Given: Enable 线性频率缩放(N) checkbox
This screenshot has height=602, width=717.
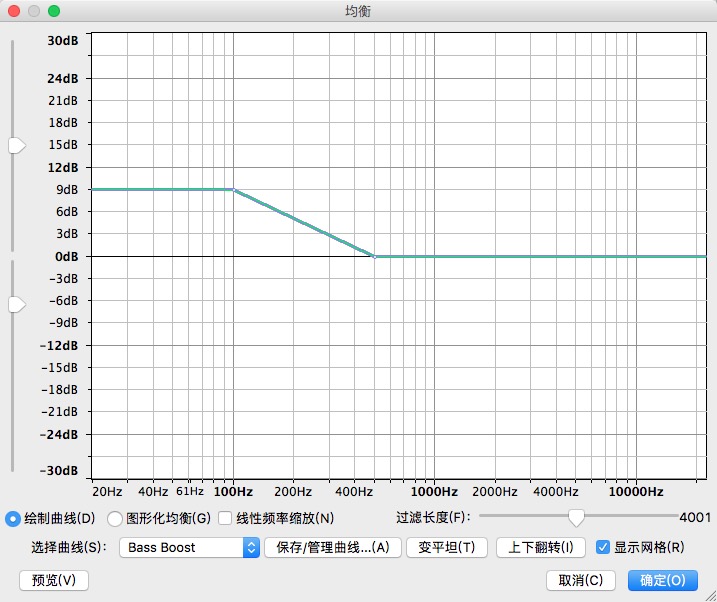Looking at the screenshot, I should click(225, 518).
